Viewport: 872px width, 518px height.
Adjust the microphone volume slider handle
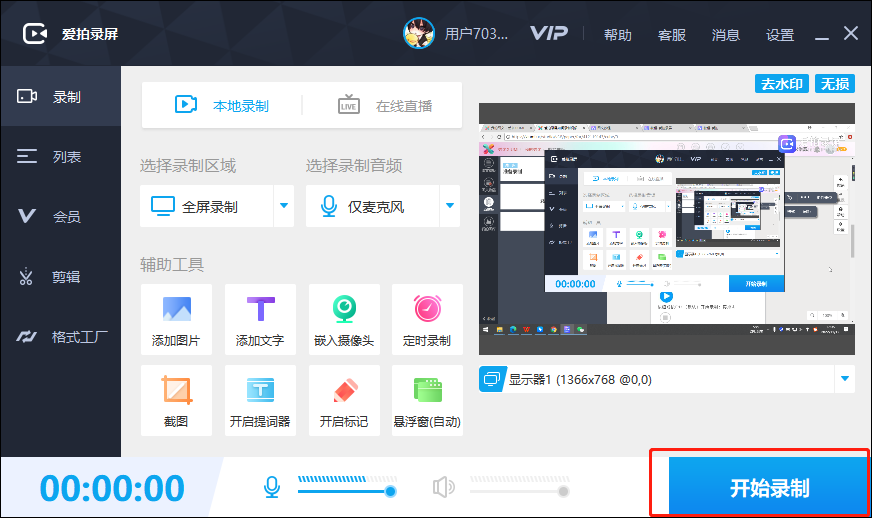(x=390, y=491)
